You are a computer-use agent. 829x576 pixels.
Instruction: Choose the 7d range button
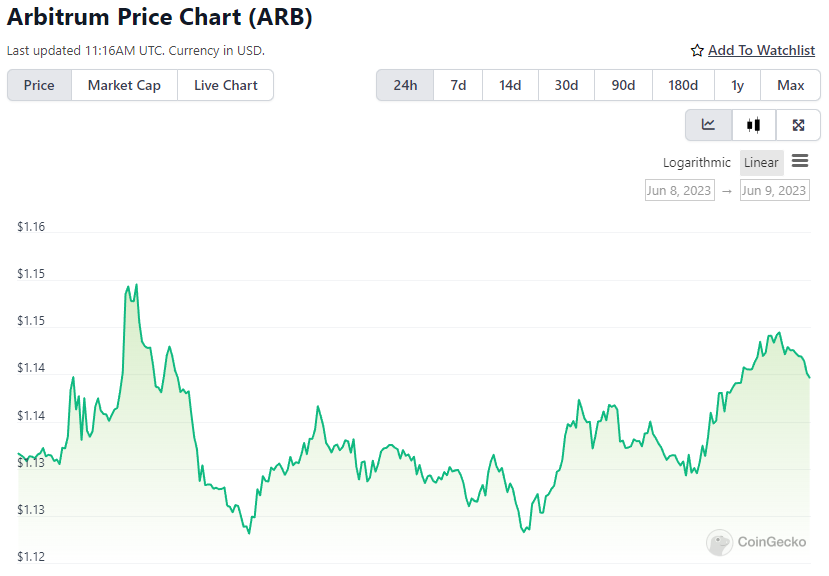[458, 85]
